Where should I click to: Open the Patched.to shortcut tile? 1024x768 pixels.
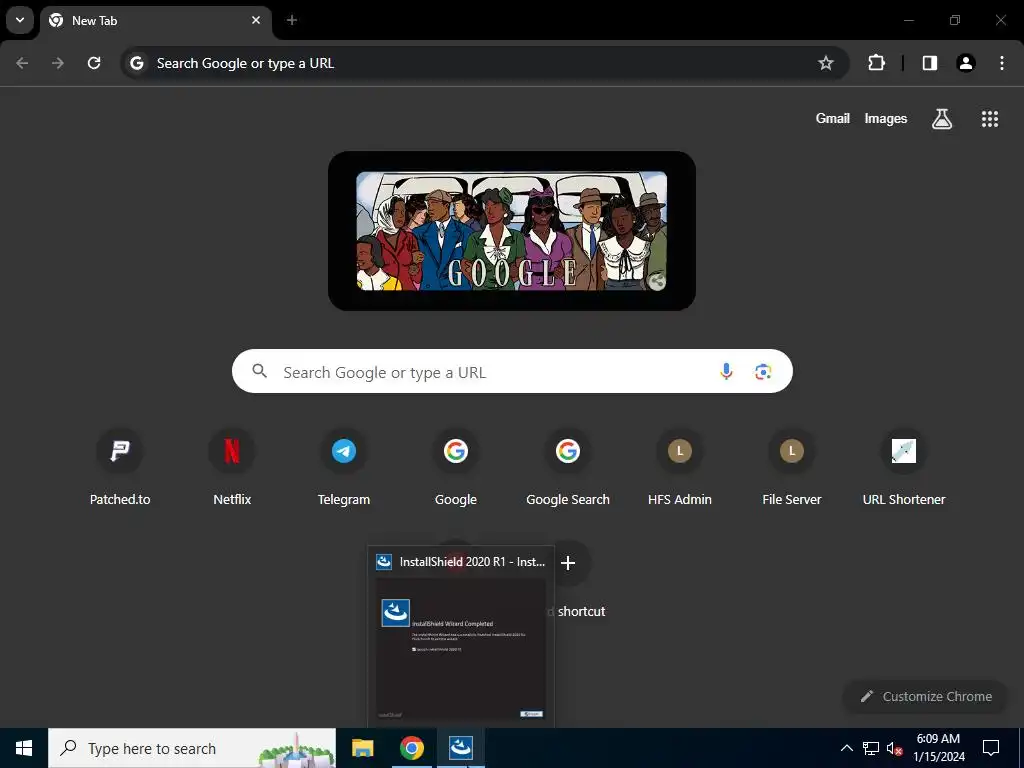(x=120, y=469)
